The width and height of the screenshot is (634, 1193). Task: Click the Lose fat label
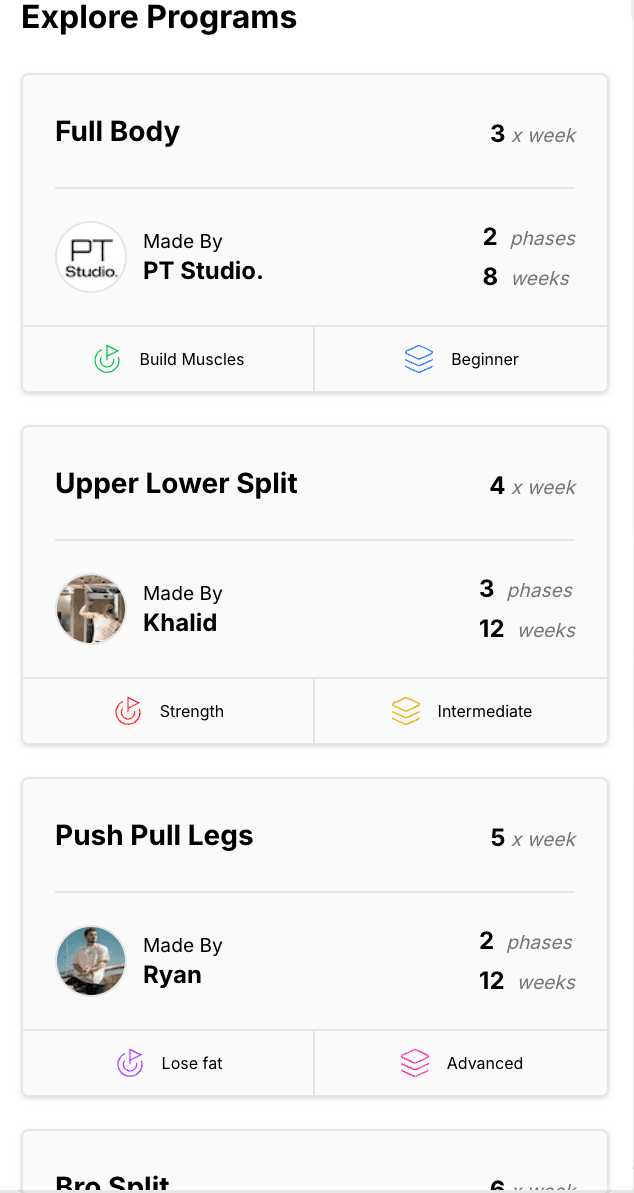[192, 1063]
